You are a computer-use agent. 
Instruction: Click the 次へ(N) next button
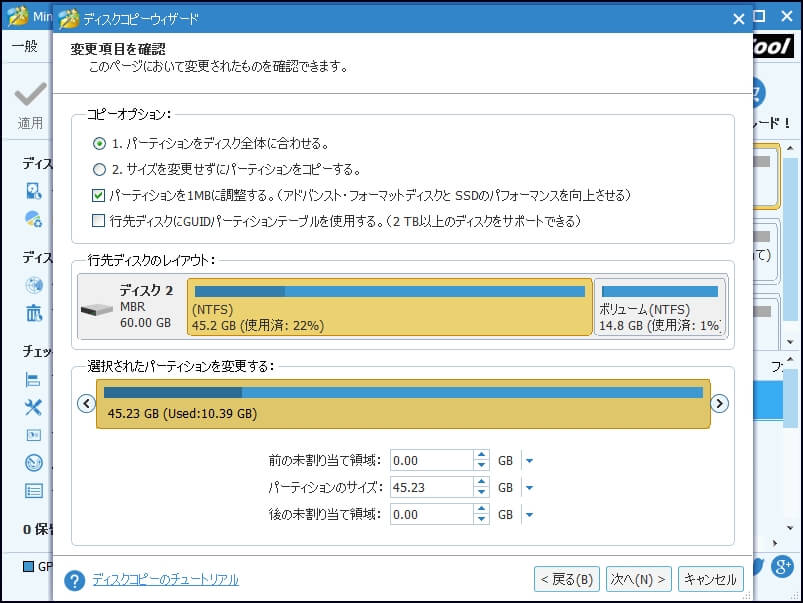tap(638, 579)
